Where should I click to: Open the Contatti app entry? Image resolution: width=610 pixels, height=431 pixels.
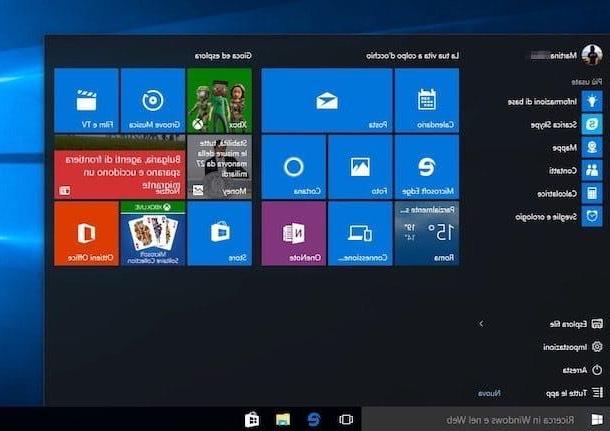click(x=575, y=170)
